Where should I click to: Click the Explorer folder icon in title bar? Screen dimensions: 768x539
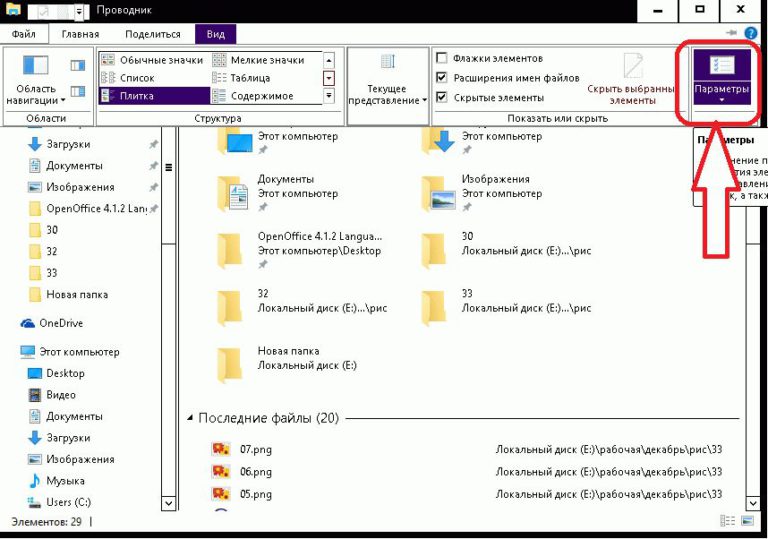(13, 9)
